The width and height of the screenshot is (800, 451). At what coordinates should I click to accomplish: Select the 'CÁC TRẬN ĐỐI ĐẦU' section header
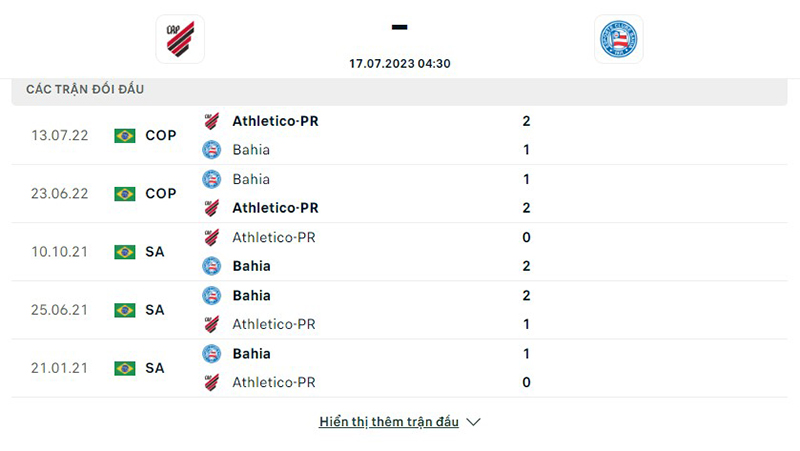(85, 89)
